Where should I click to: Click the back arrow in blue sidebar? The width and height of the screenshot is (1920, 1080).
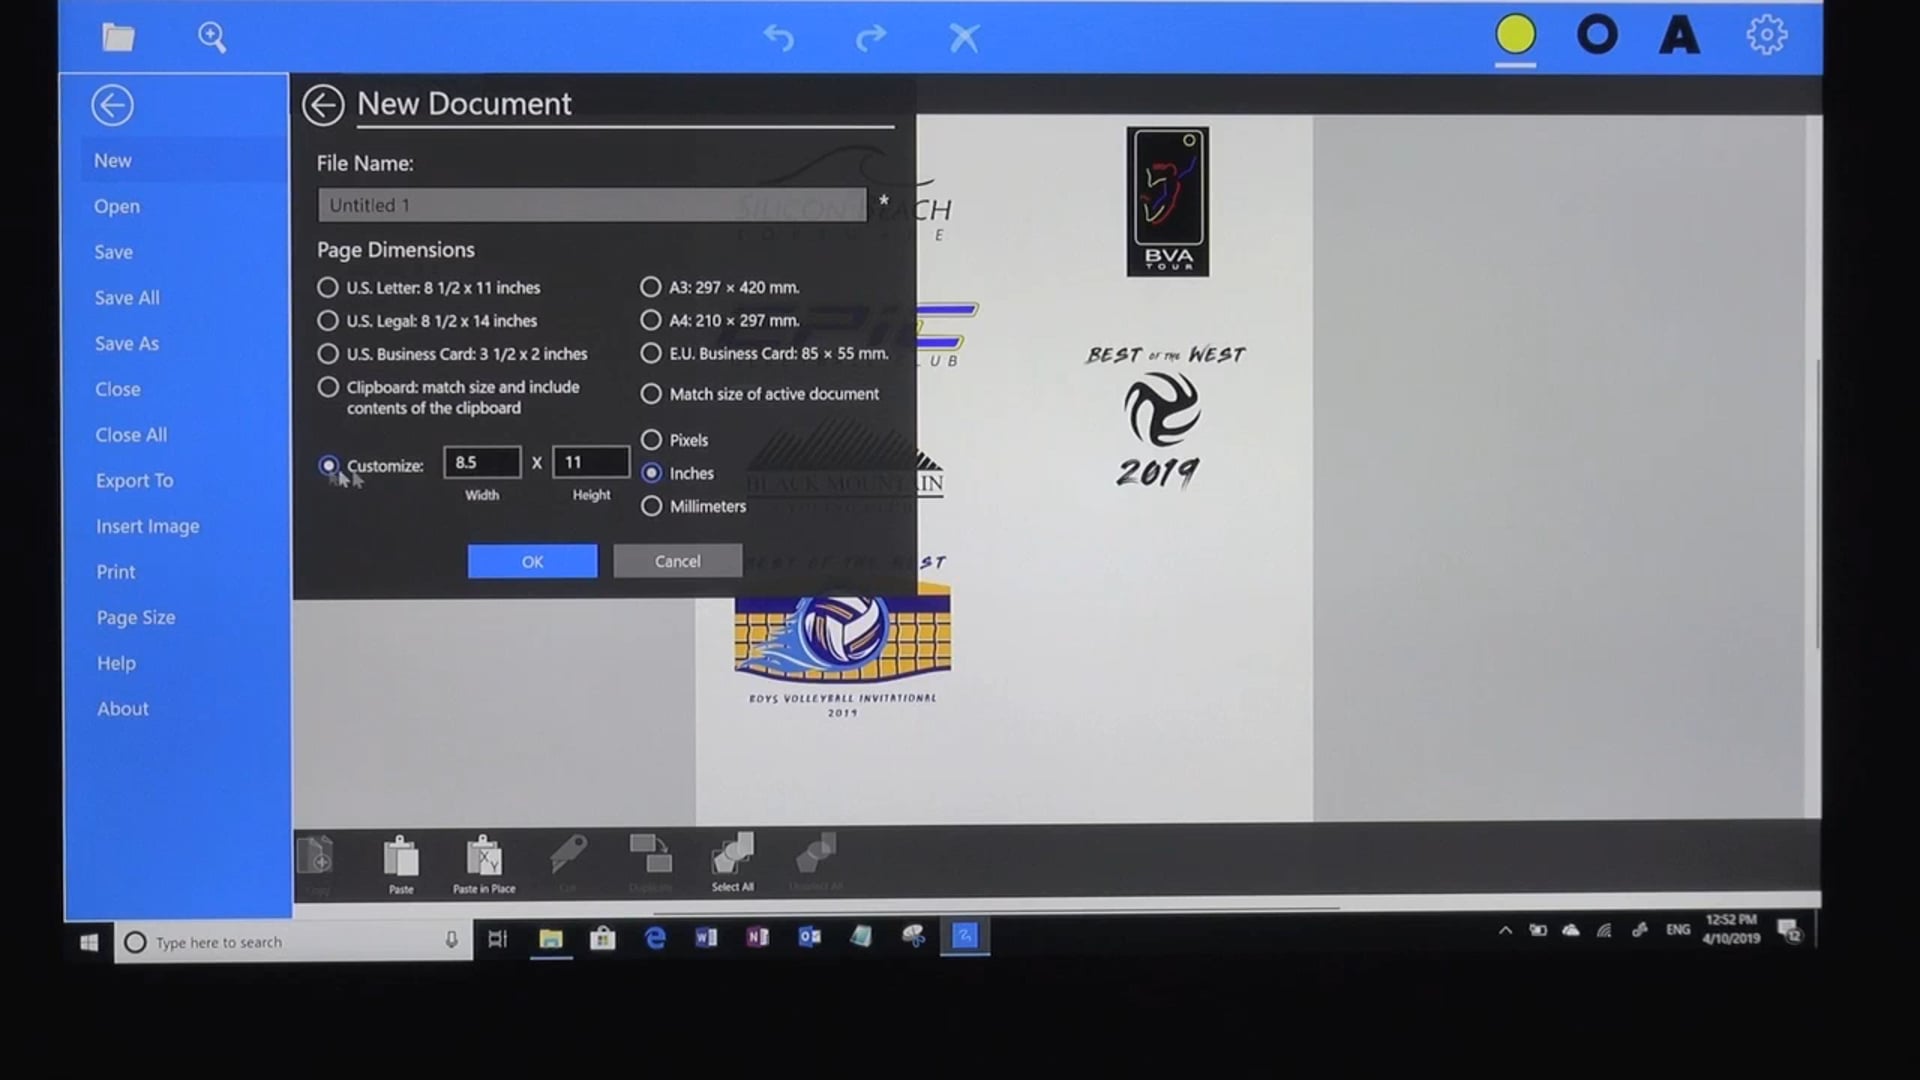coord(112,105)
